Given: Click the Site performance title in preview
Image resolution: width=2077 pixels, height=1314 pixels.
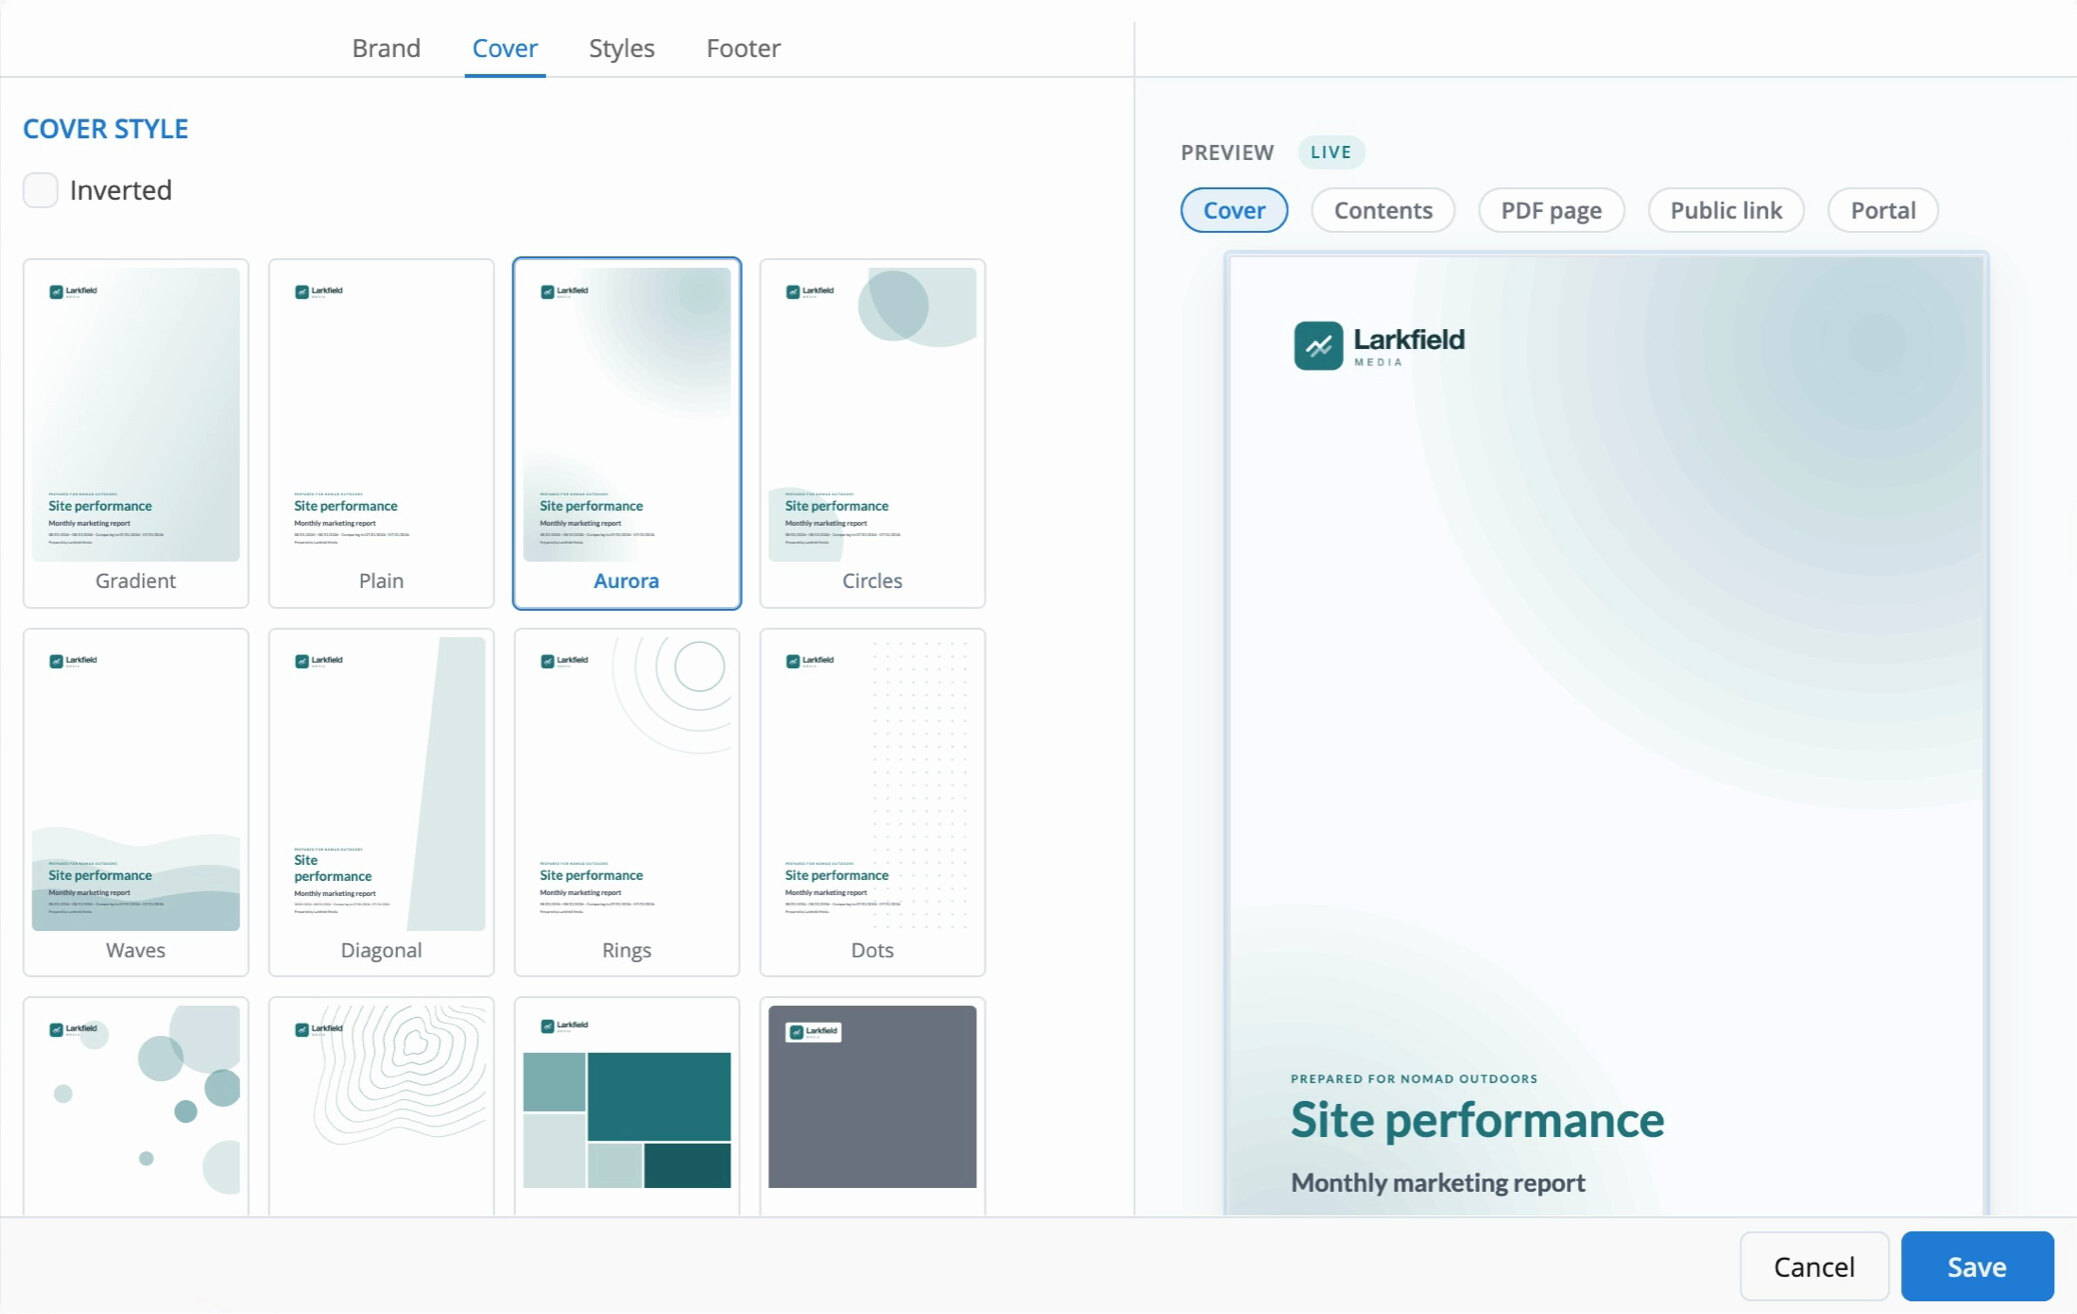Looking at the screenshot, I should (1477, 1120).
